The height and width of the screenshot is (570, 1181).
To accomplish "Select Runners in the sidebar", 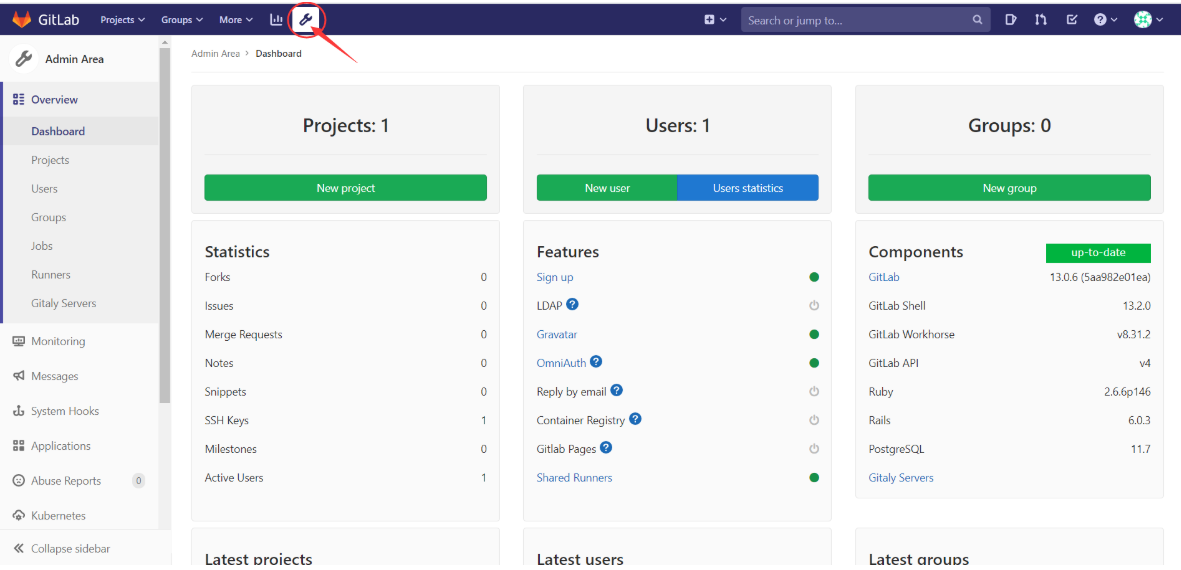I will coord(50,274).
